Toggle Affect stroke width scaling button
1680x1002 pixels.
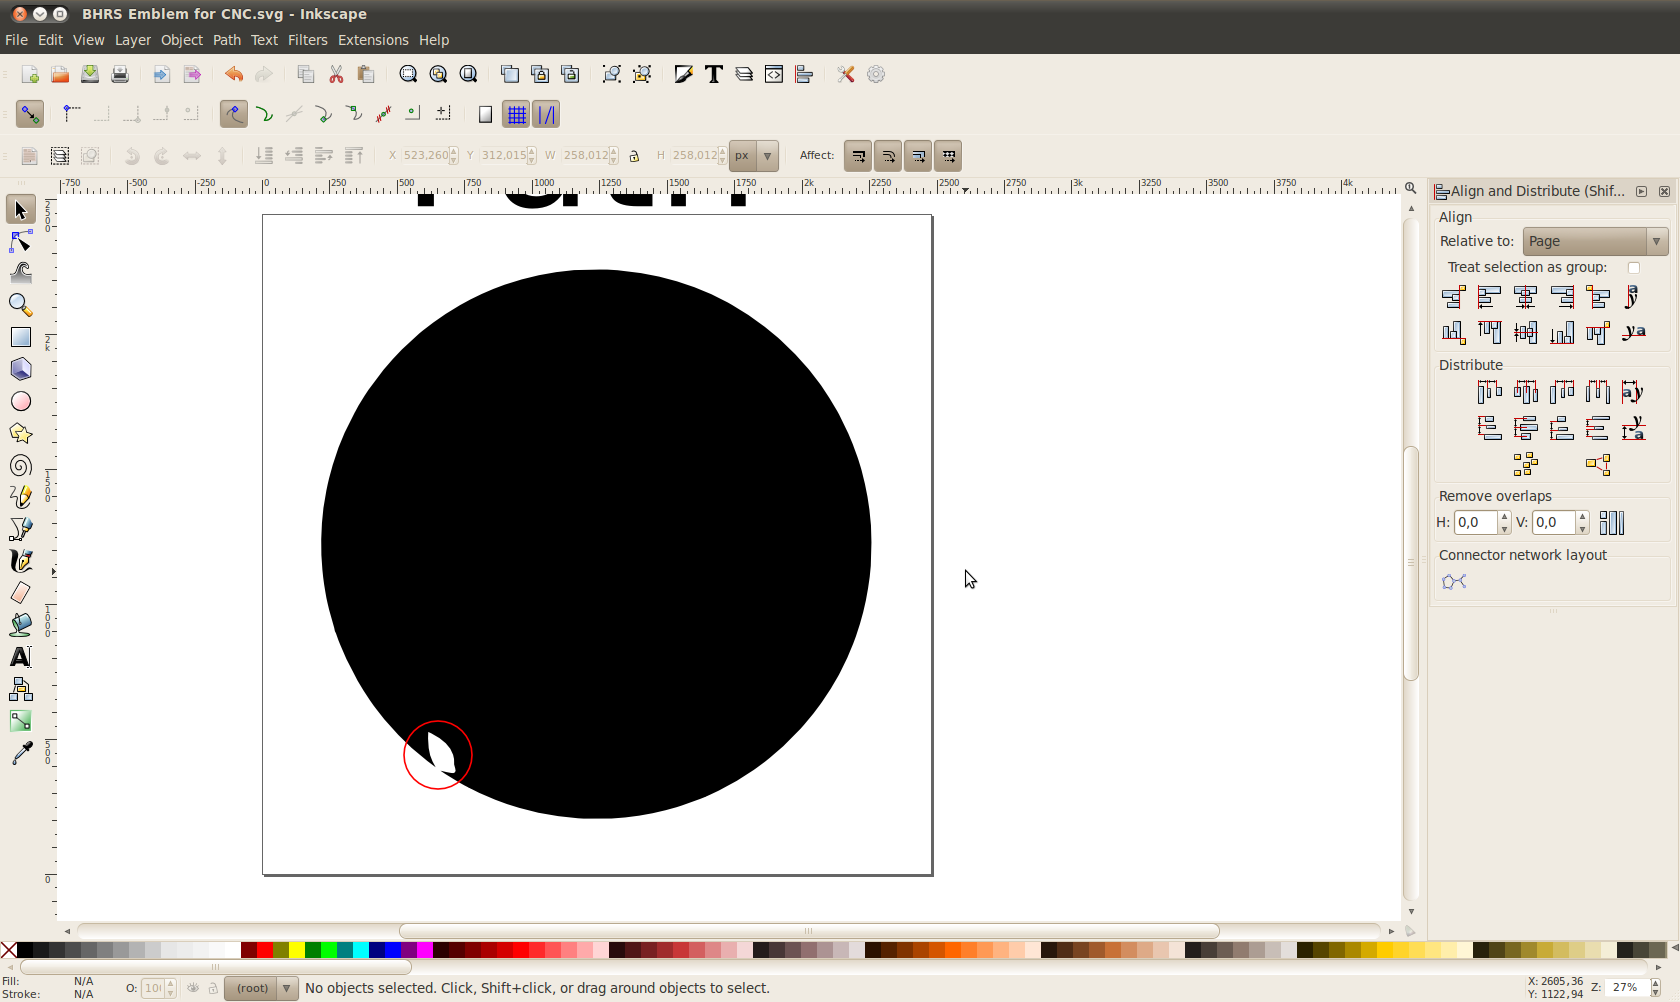(x=858, y=156)
